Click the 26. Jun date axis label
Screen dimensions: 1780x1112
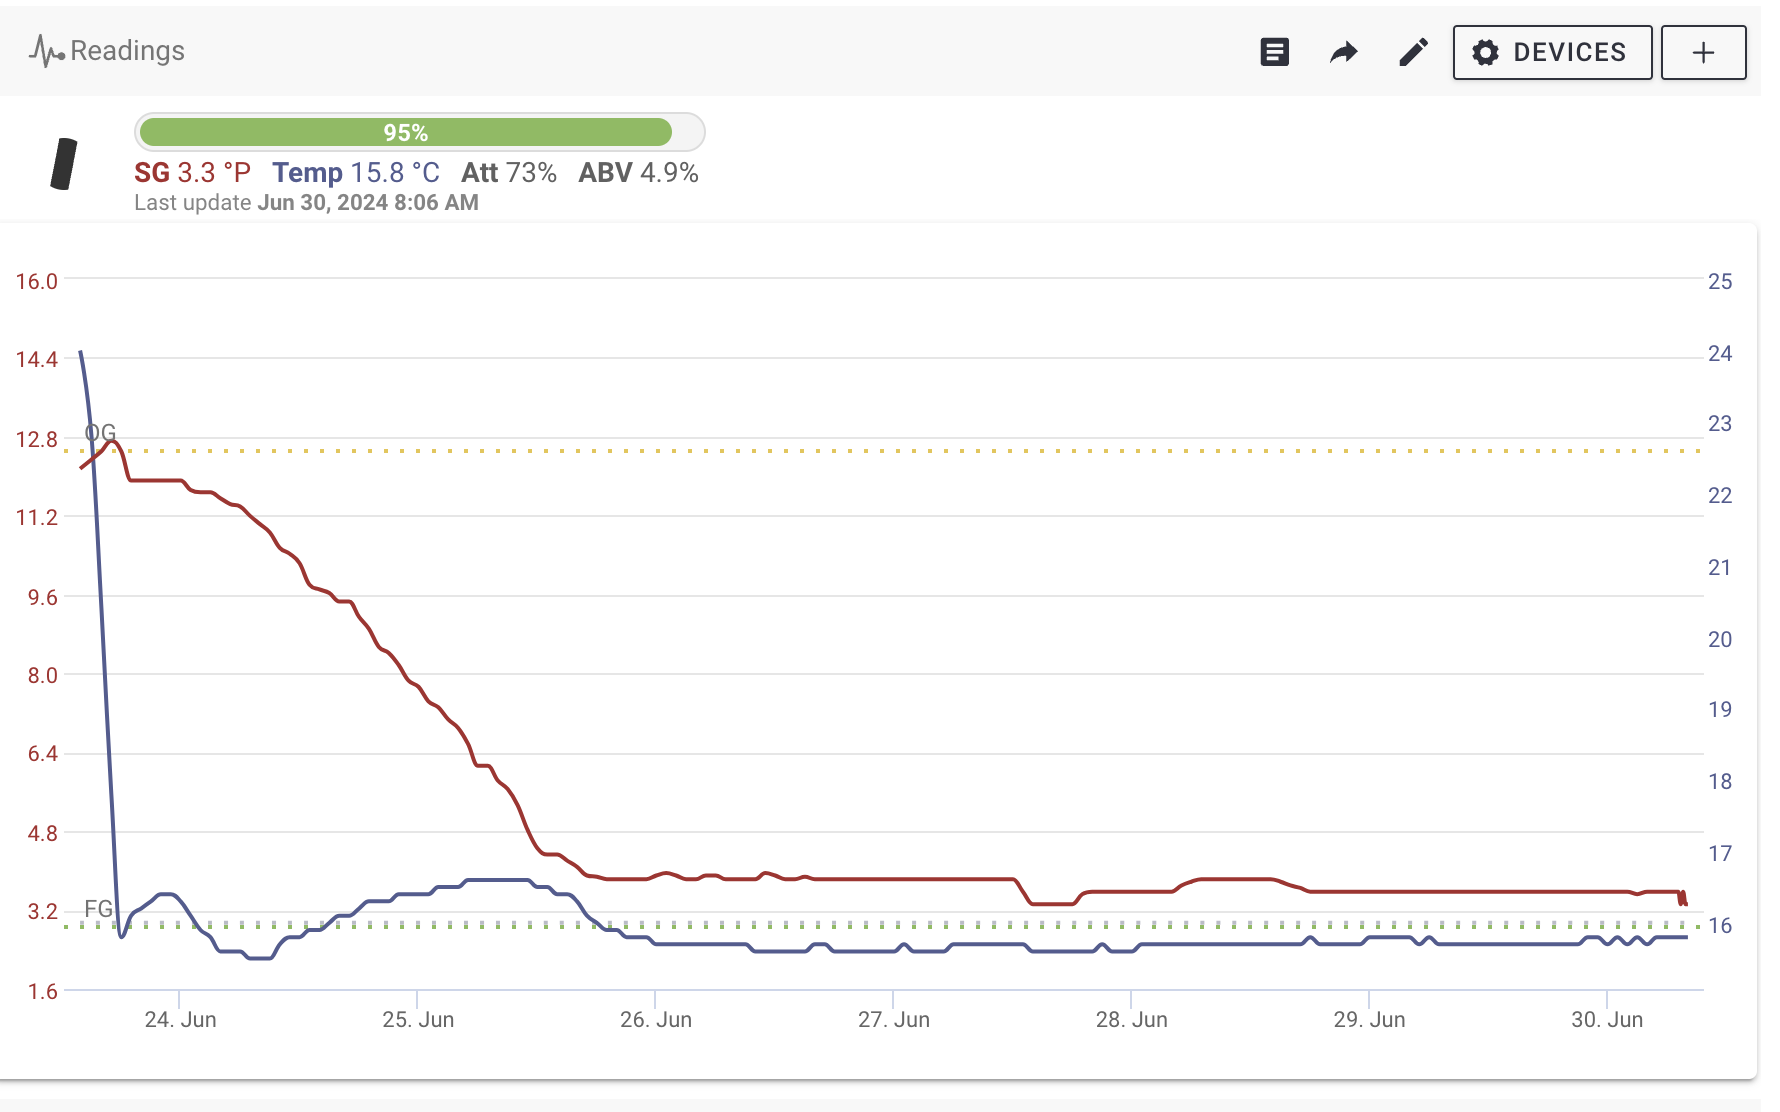tap(656, 1020)
